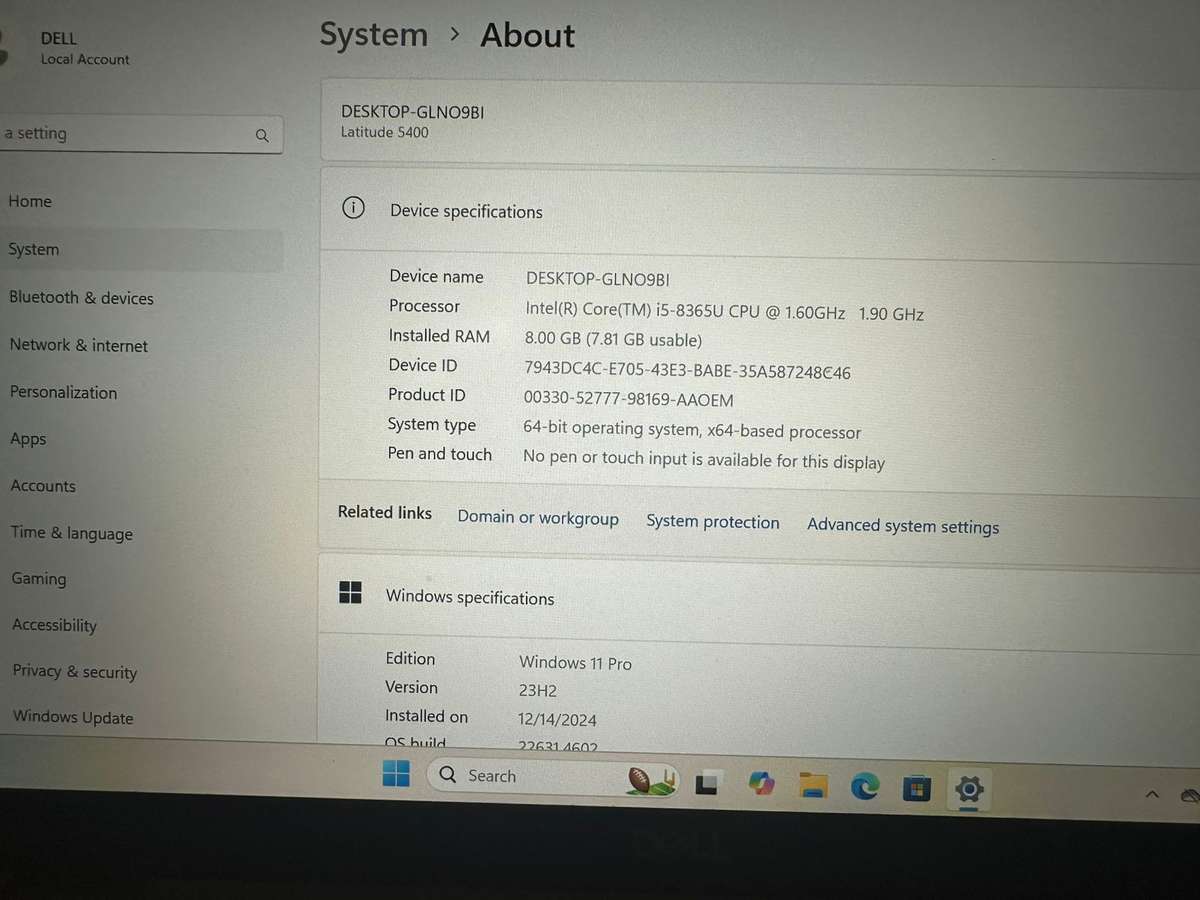
Task: Open System protection settings
Action: (713, 522)
